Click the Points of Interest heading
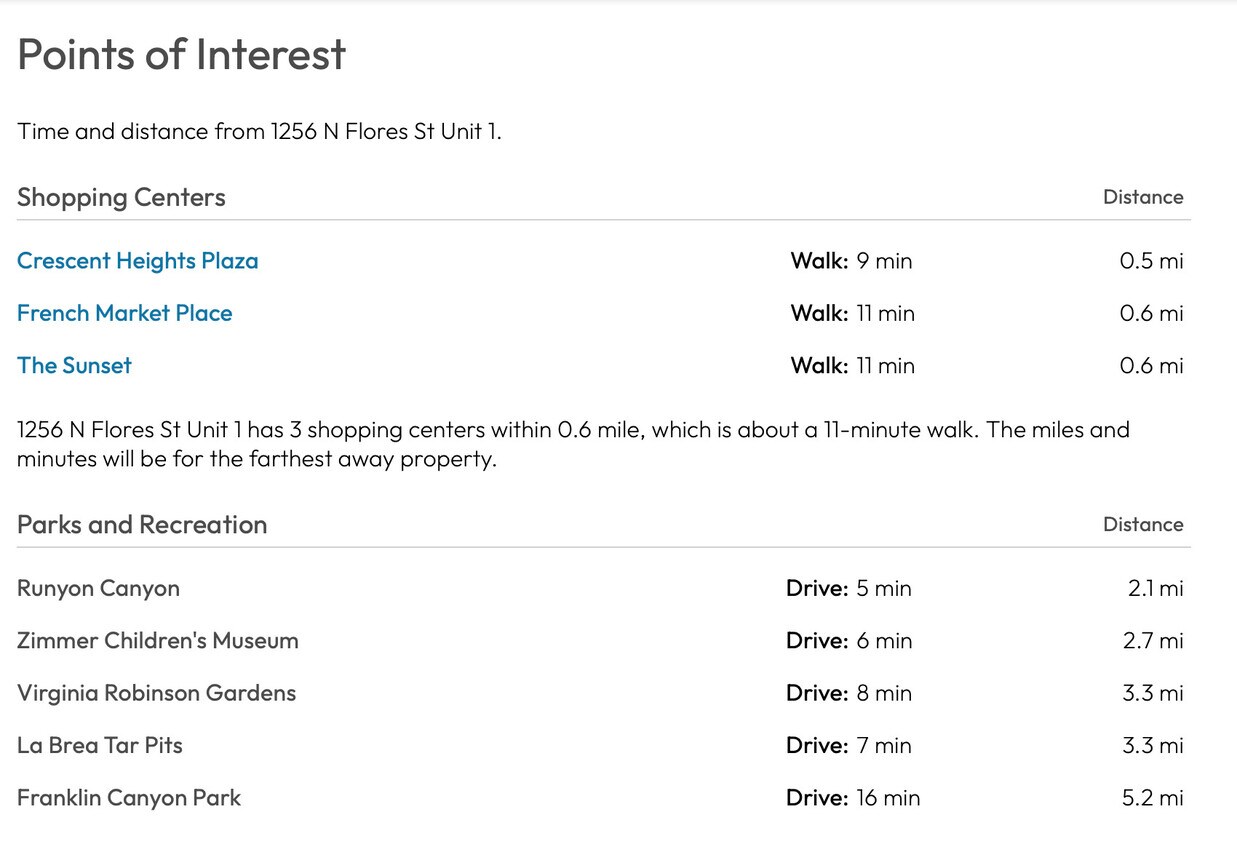Screen dimensions: 1237x844 (181, 55)
